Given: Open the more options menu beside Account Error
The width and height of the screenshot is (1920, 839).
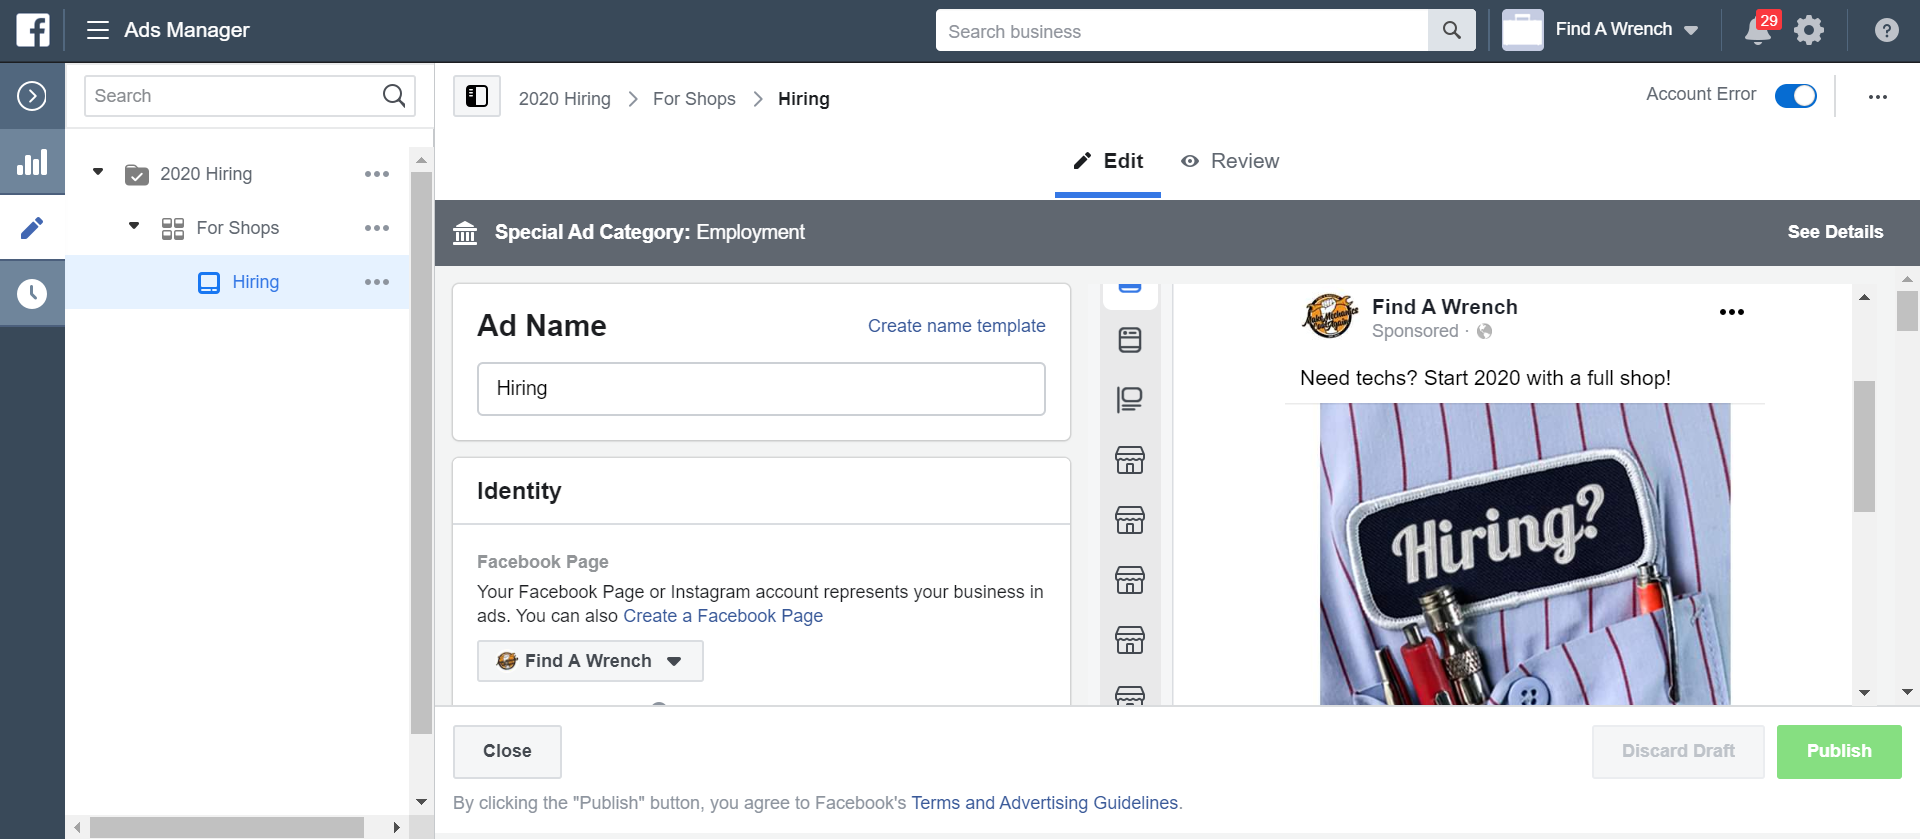Looking at the screenshot, I should (x=1877, y=97).
